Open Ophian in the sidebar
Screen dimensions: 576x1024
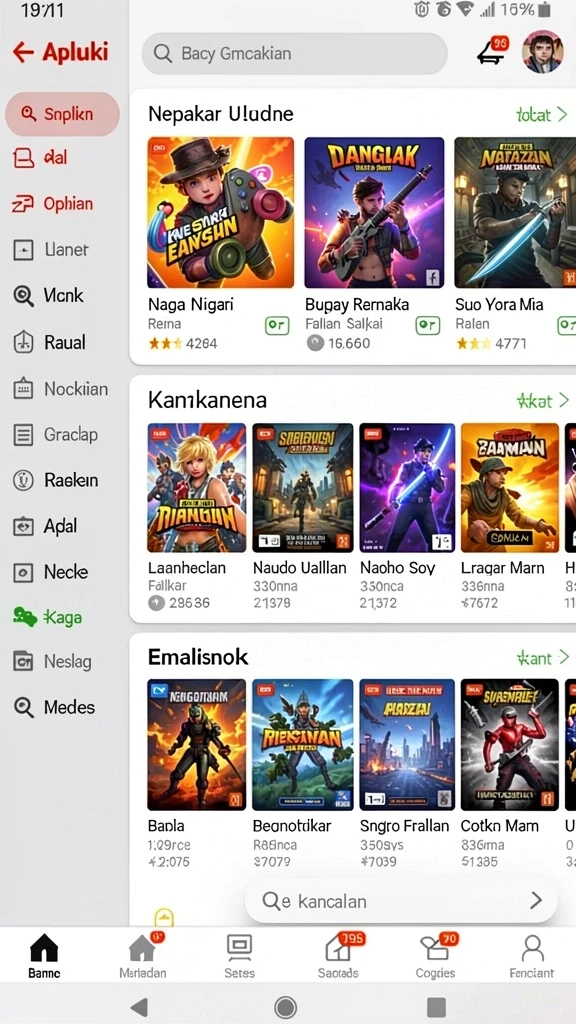point(52,204)
